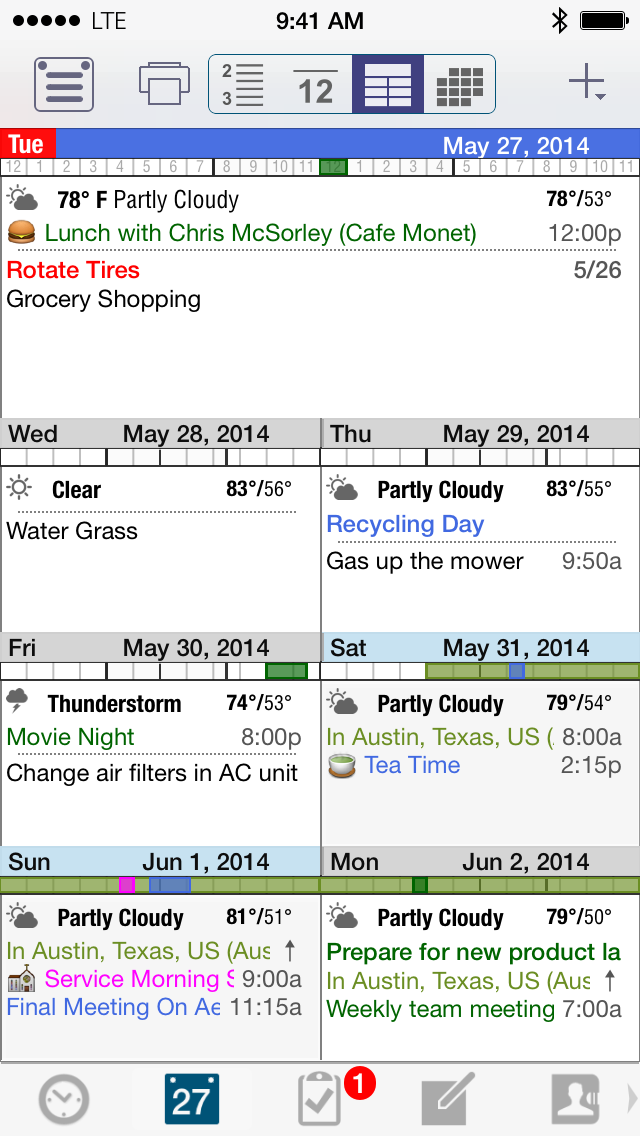Open the plus add dropdown
This screenshot has height=1136, width=640.
point(587,84)
